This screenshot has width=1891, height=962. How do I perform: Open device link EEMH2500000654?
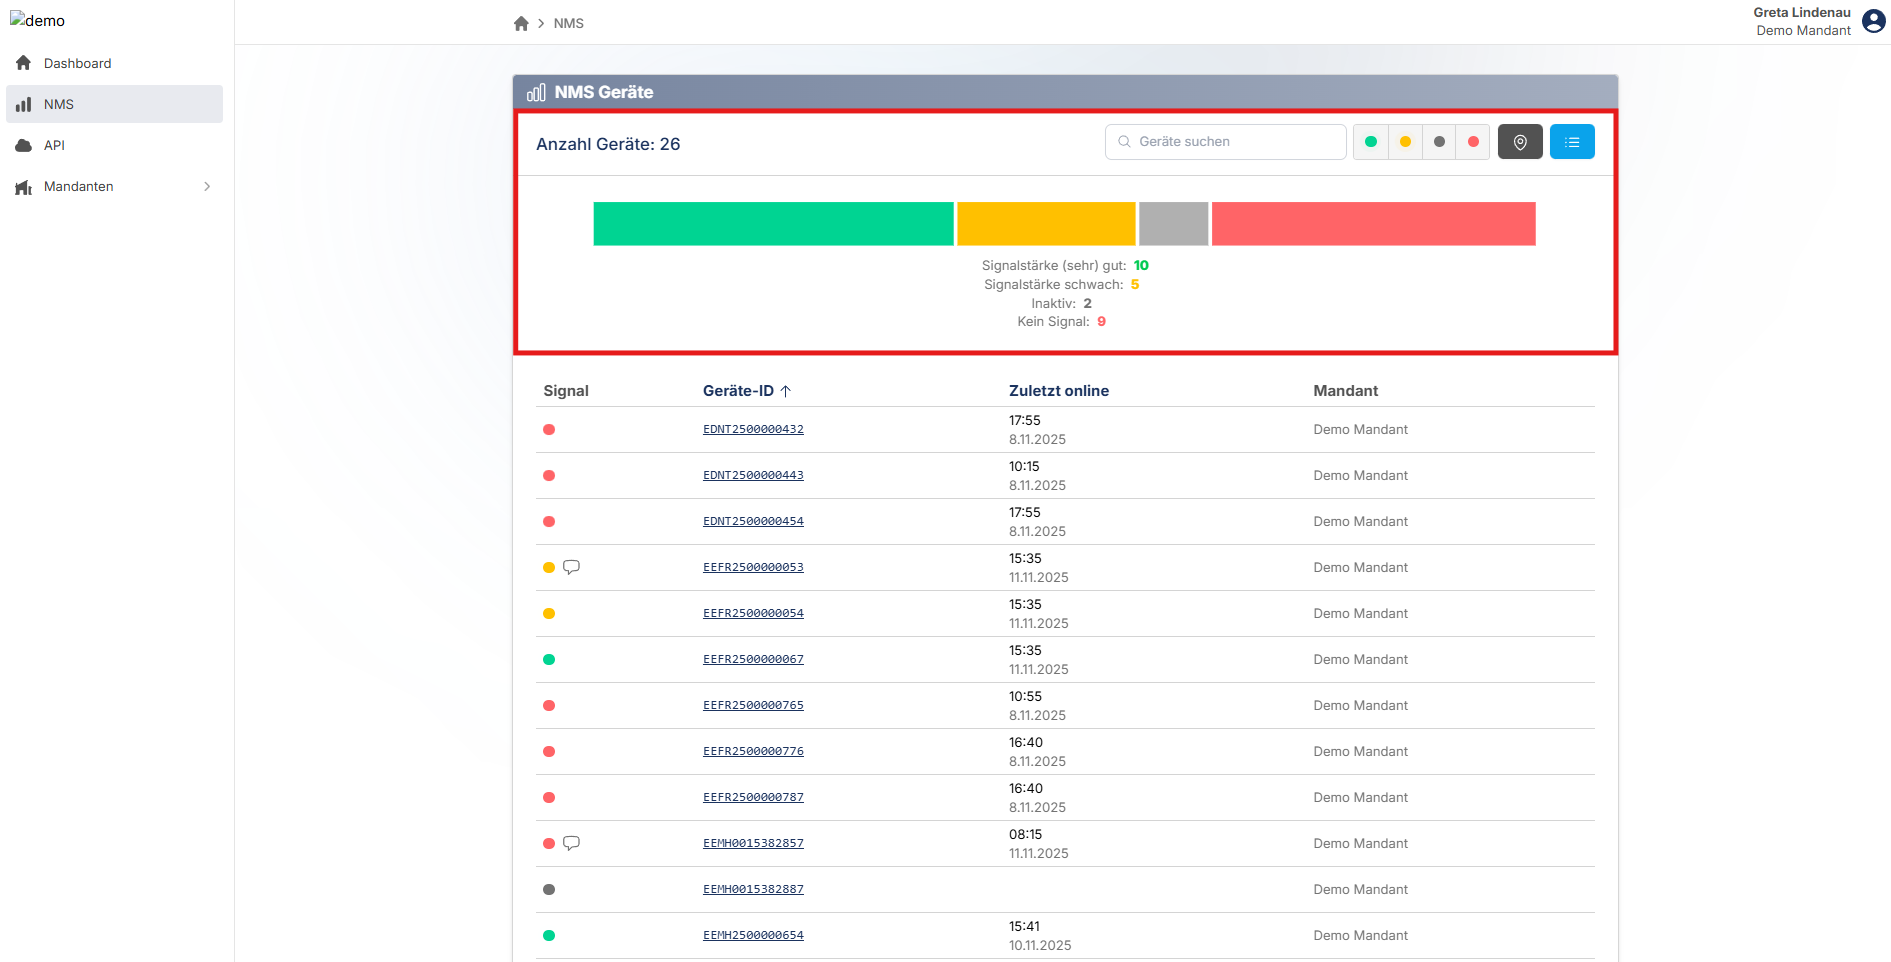coord(753,935)
